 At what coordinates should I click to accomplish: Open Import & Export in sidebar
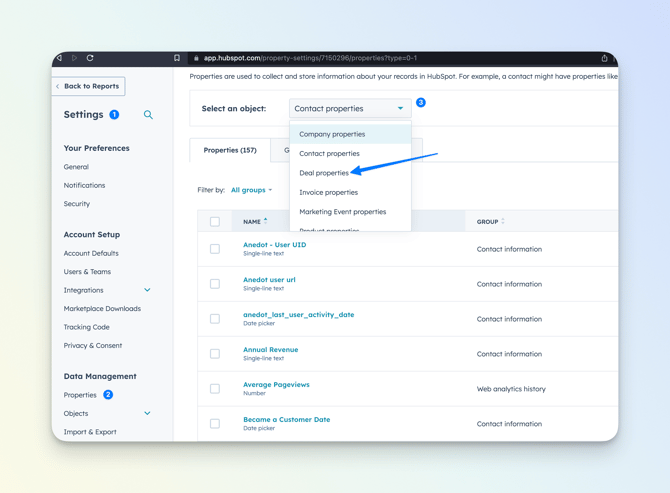click(x=90, y=432)
